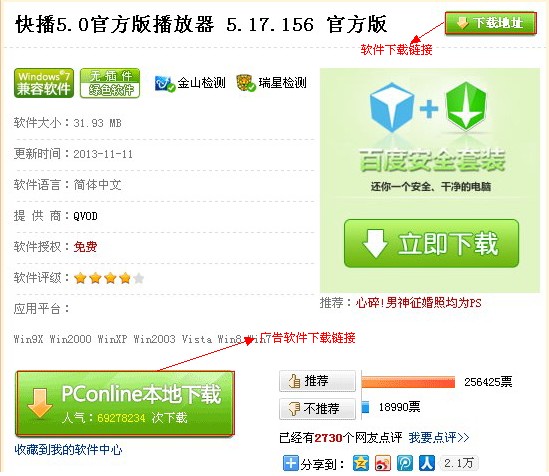Click the blue cube icon in ad
This screenshot has width=549, height=476.
pos(392,107)
